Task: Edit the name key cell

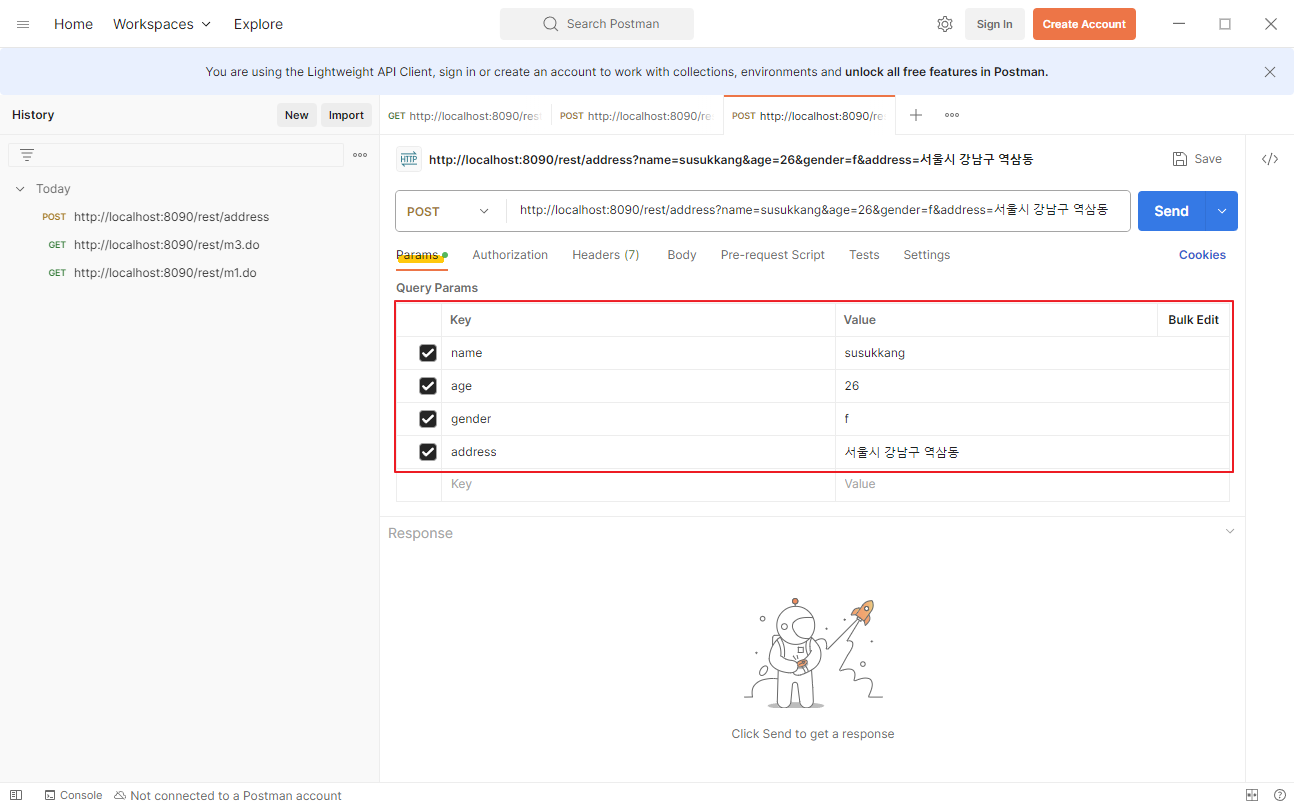Action: pos(638,353)
